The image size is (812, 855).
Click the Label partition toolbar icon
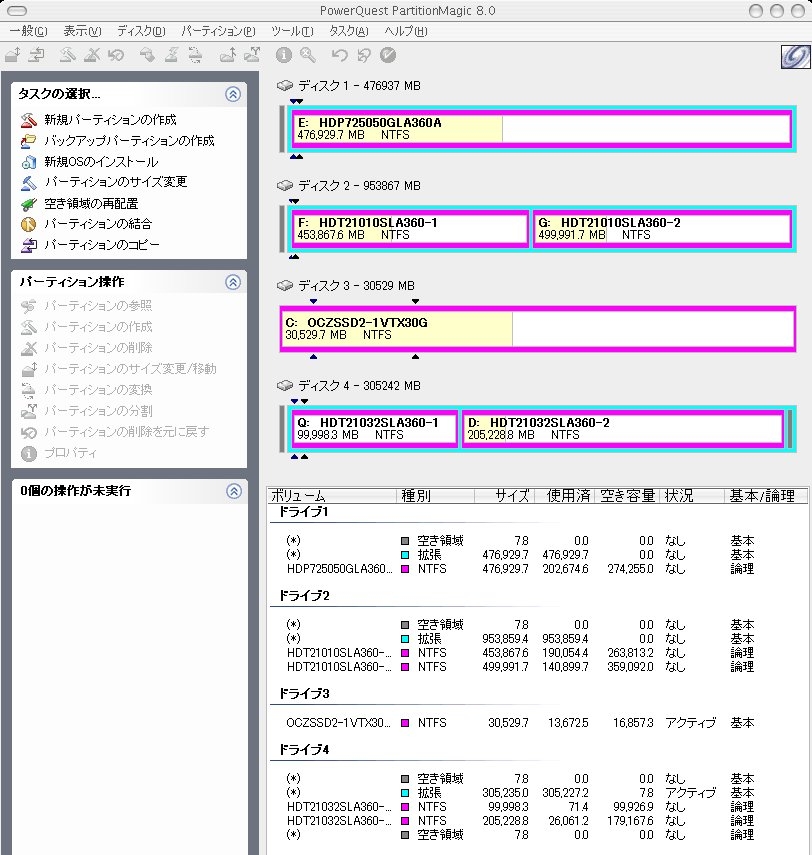(x=147, y=55)
